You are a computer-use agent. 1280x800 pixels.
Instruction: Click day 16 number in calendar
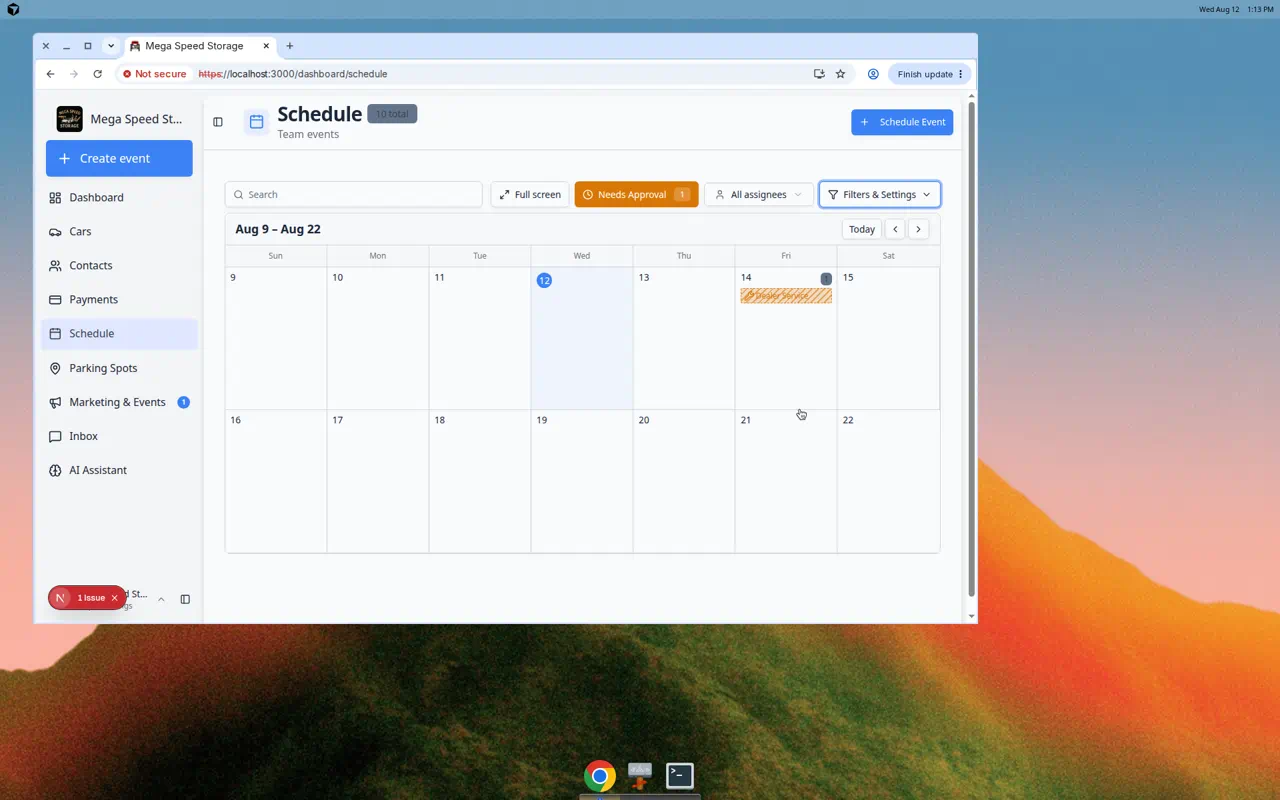click(236, 420)
